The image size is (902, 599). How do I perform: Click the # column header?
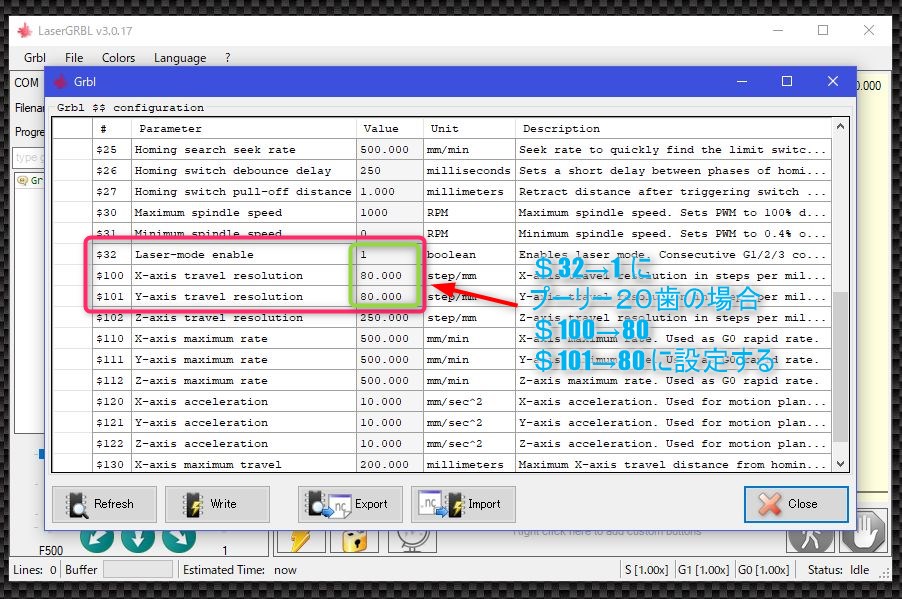click(112, 128)
